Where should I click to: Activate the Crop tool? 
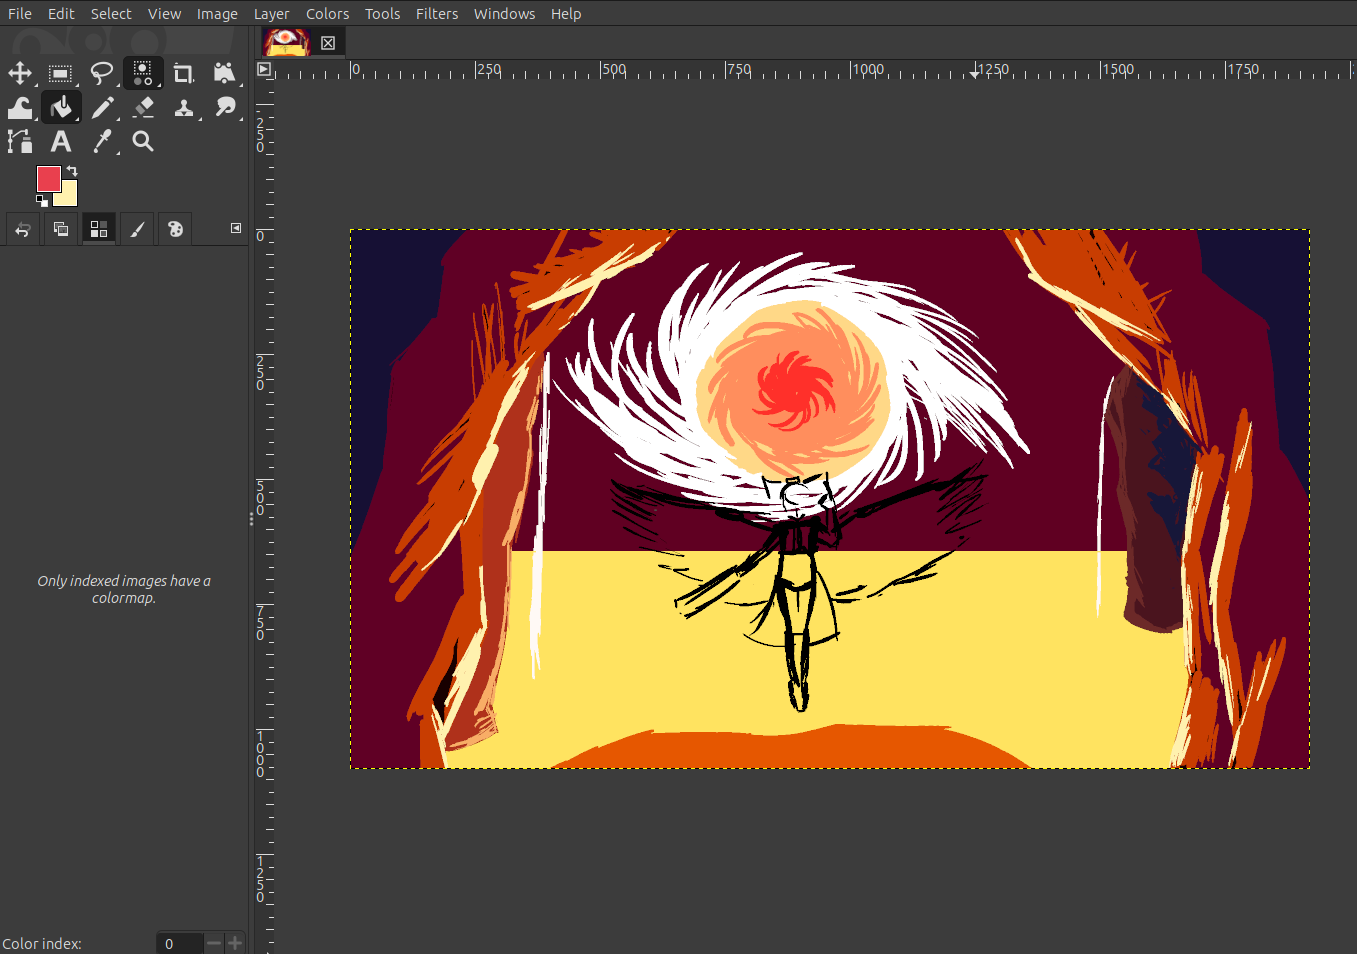pyautogui.click(x=183, y=73)
